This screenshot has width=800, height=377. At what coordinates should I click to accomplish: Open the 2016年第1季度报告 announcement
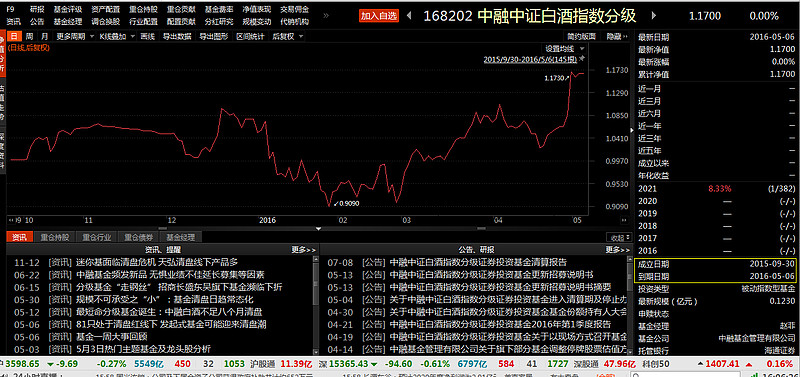point(501,324)
